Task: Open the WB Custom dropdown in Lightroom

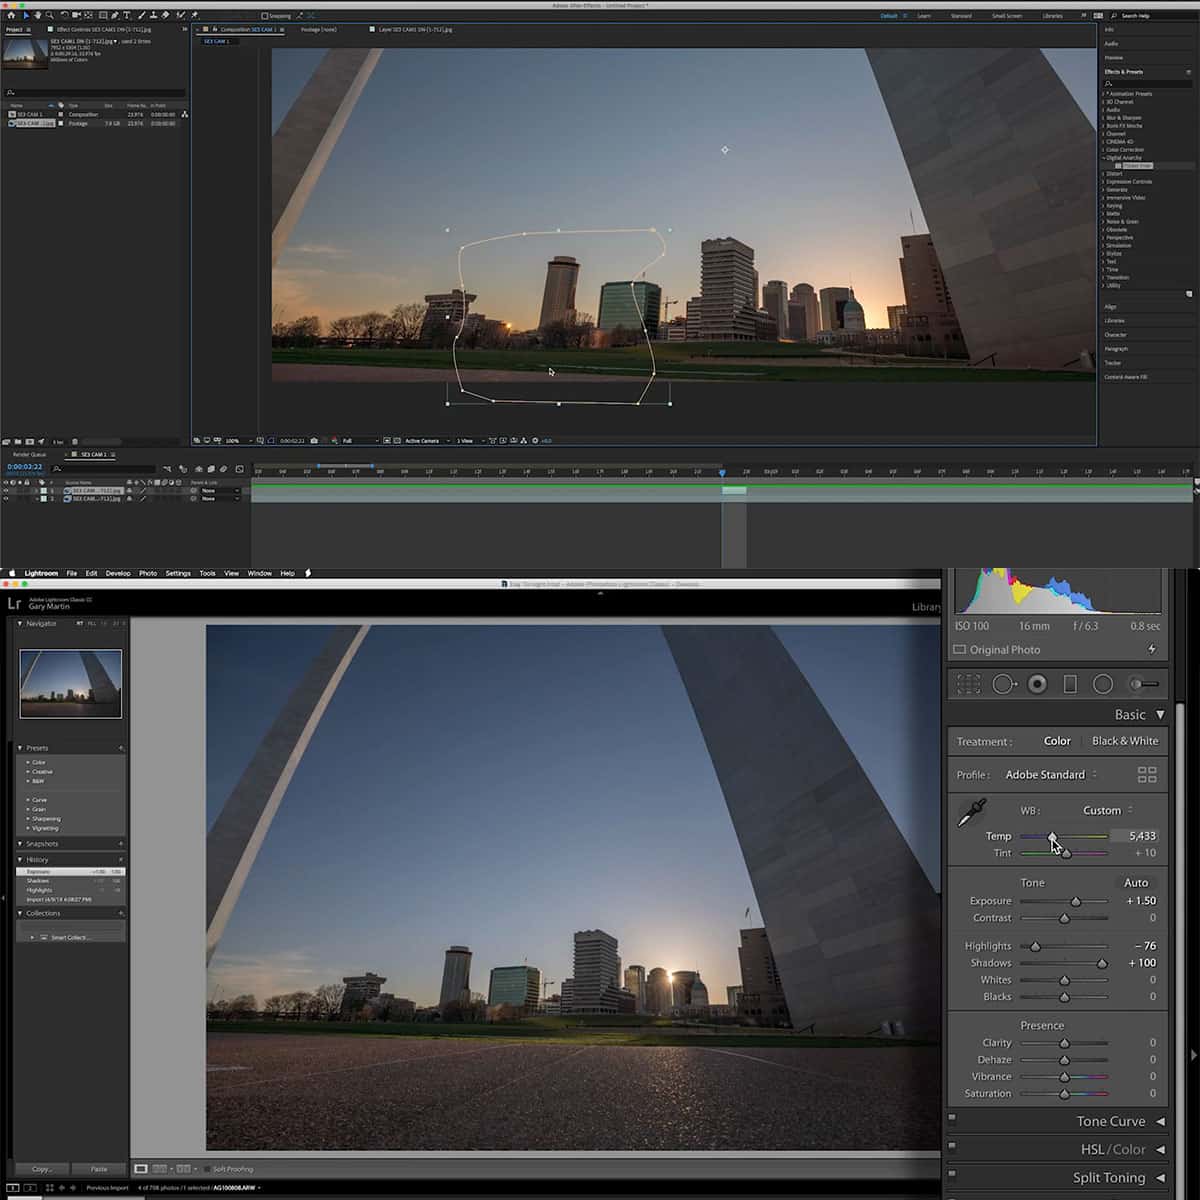Action: [x=1103, y=810]
